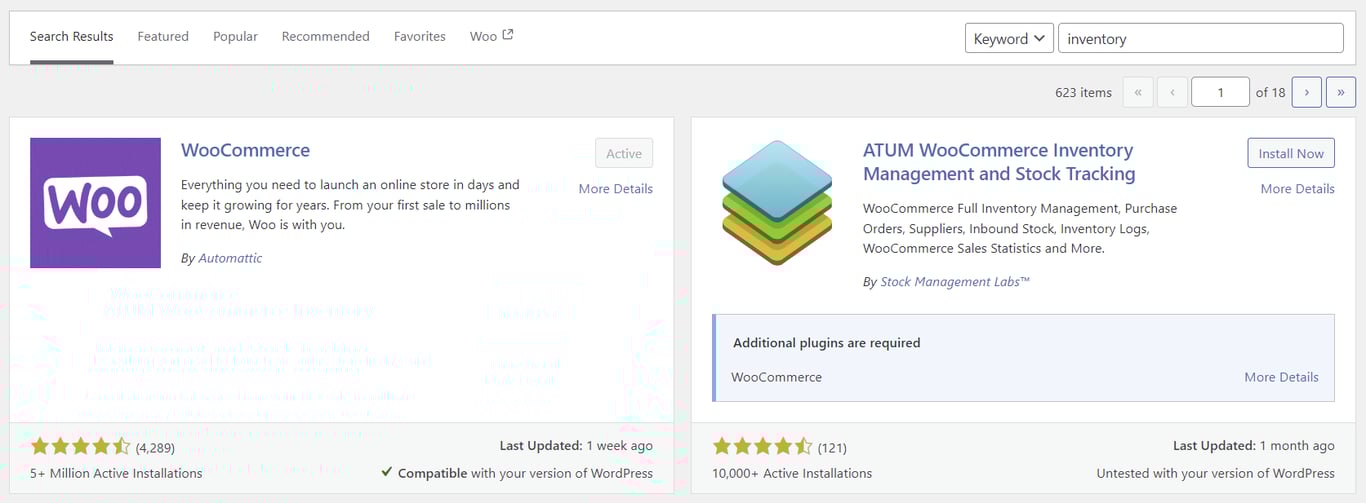Click the ATUM plugin star rating
The image size is (1366, 503).
click(762, 446)
